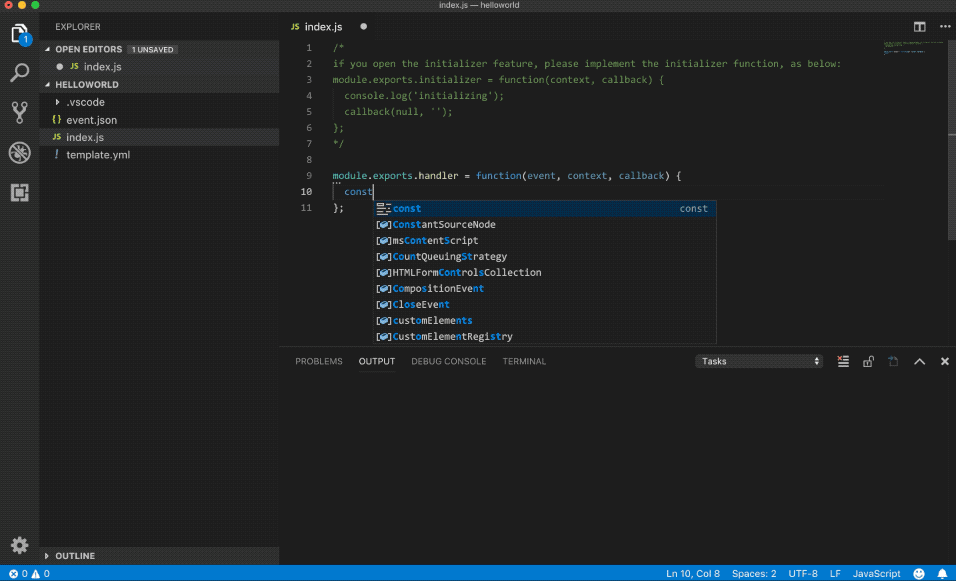Open Output in an editor window
The width and height of the screenshot is (956, 581).
(892, 361)
